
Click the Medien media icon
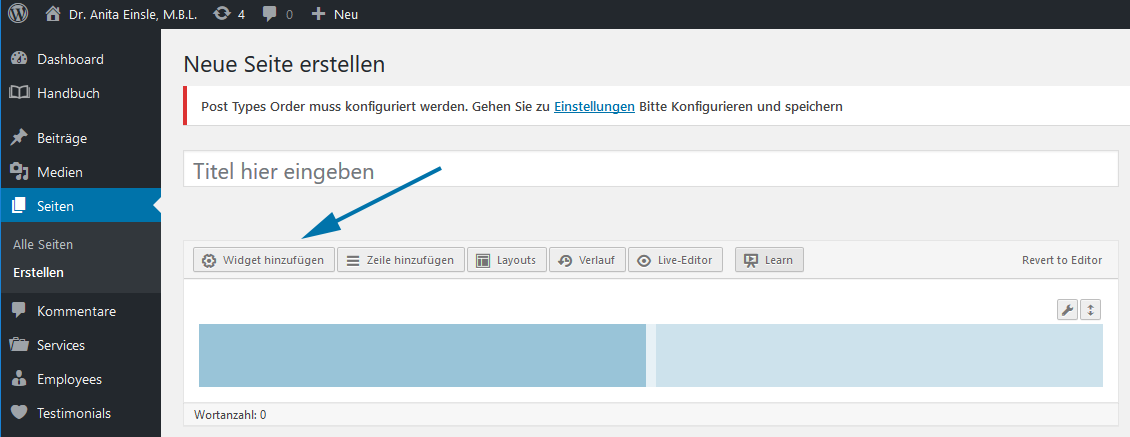pyautogui.click(x=19, y=172)
